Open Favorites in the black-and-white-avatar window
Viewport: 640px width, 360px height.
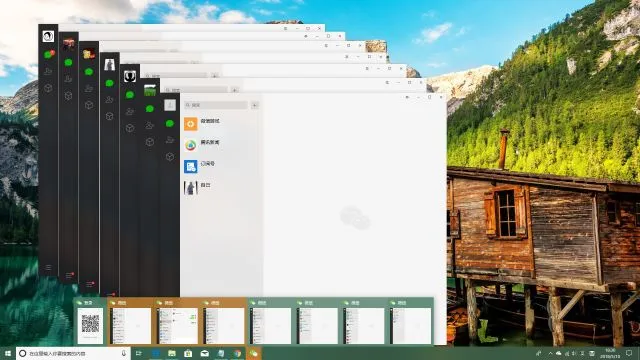point(130,128)
